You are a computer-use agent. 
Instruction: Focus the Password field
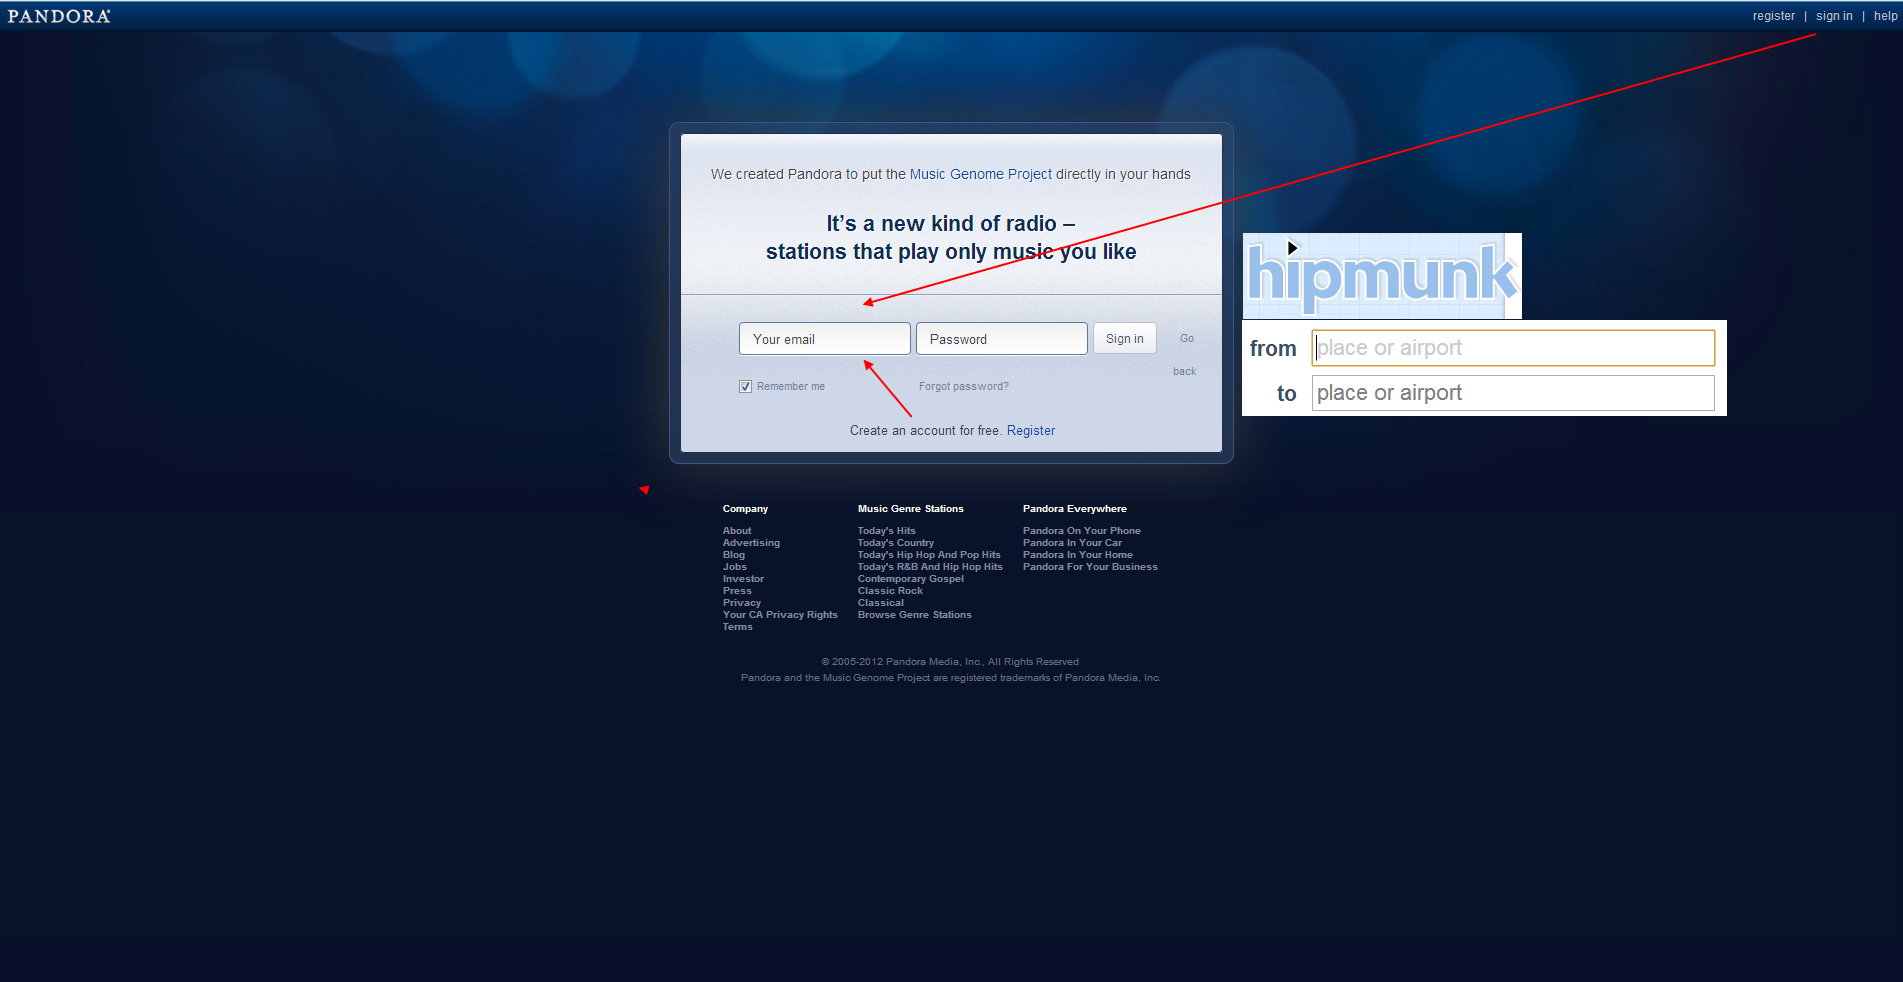(1002, 339)
